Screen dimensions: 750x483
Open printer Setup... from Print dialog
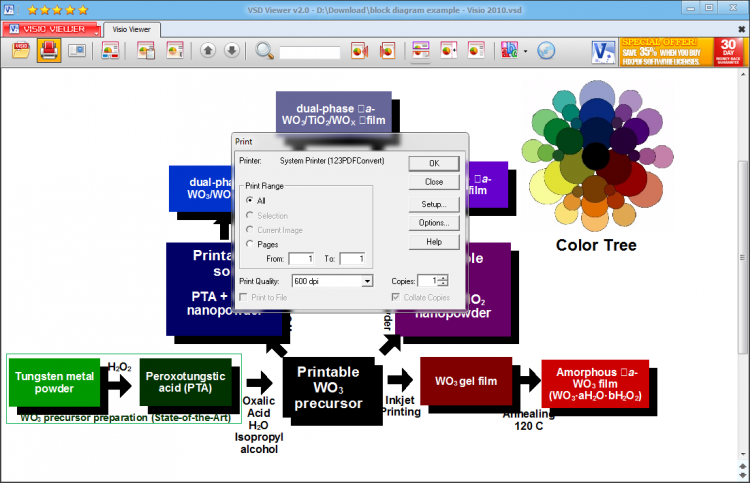click(434, 204)
